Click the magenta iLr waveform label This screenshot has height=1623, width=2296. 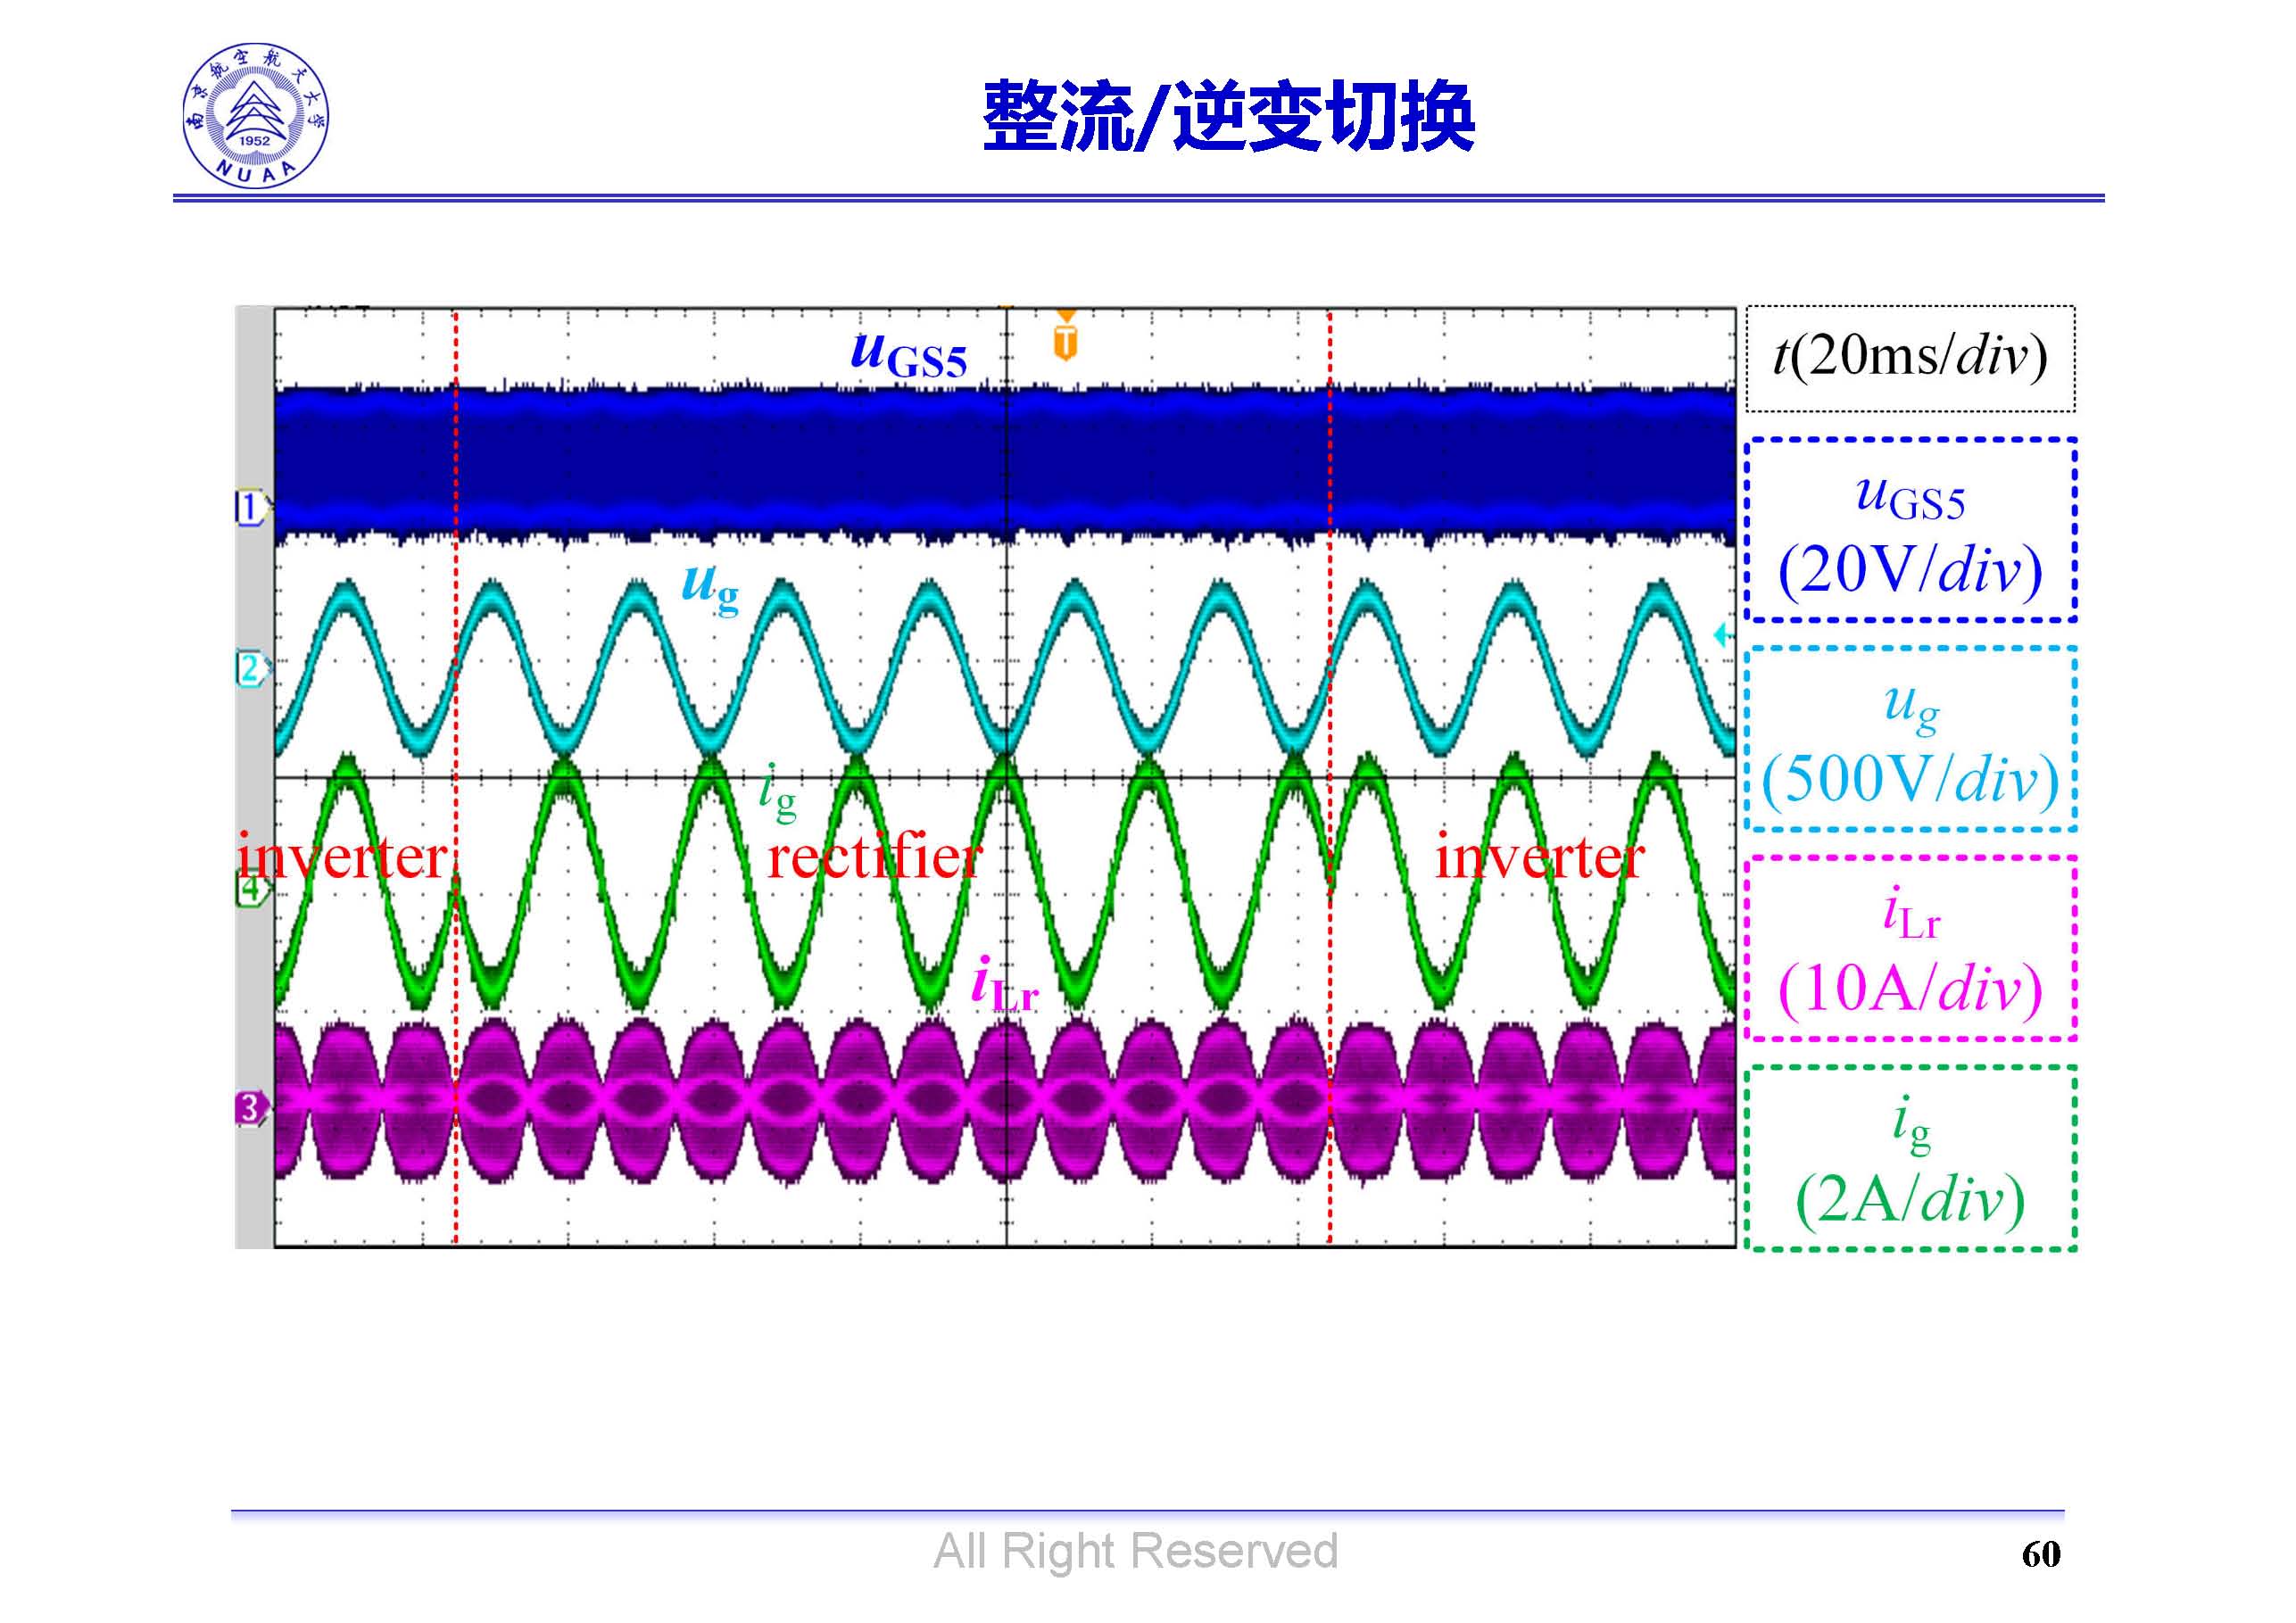[x=1004, y=984]
